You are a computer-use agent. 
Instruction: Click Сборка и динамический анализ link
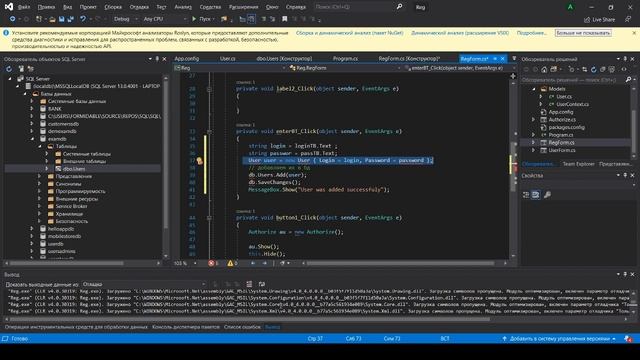point(349,33)
